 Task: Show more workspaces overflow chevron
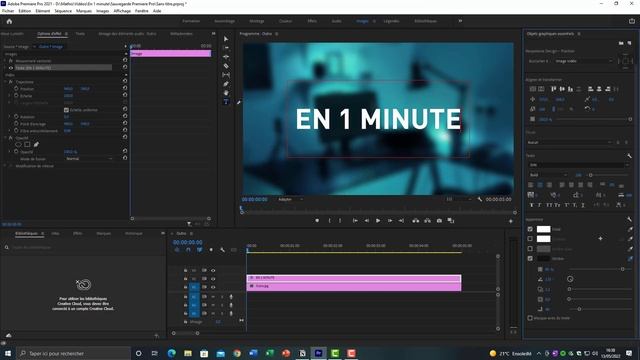click(x=460, y=21)
